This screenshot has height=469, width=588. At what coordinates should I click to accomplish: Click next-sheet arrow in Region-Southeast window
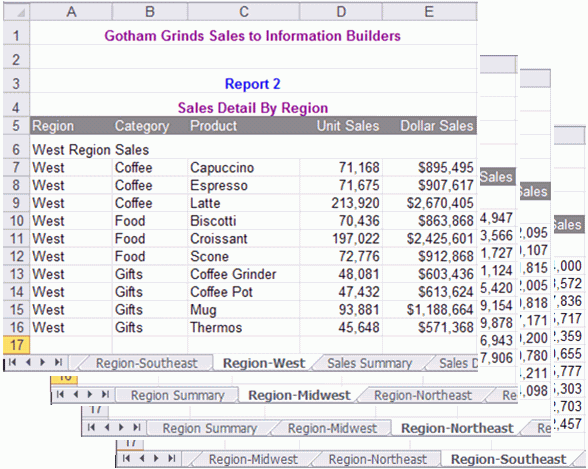156,458
